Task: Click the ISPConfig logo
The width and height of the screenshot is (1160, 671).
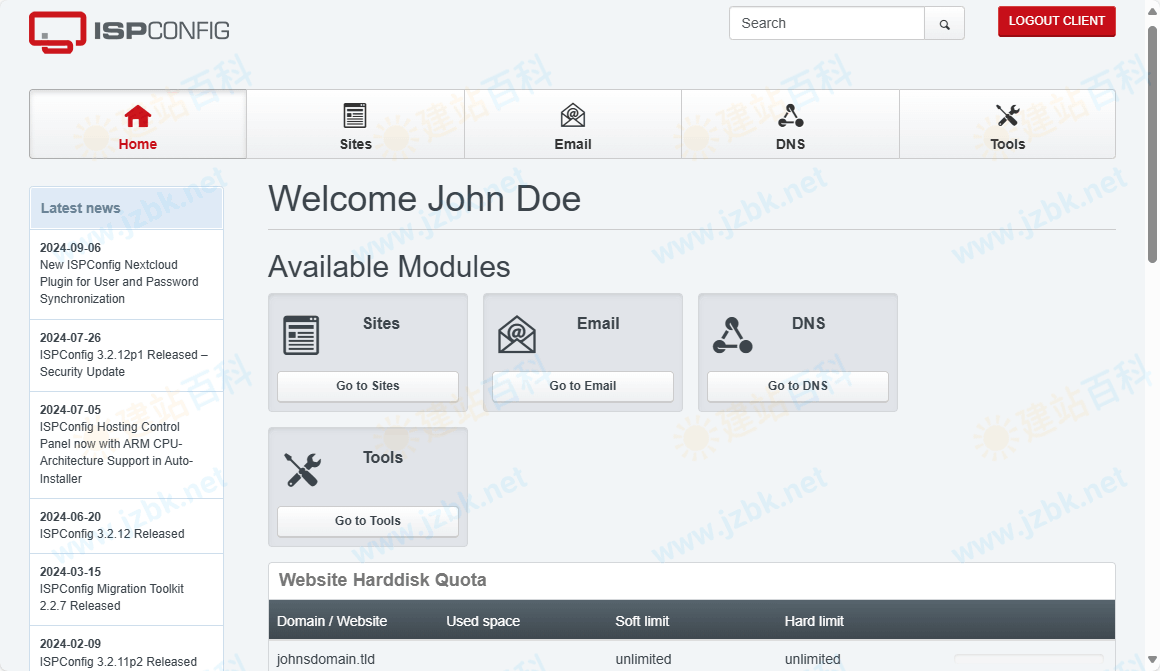Action: pyautogui.click(x=129, y=31)
